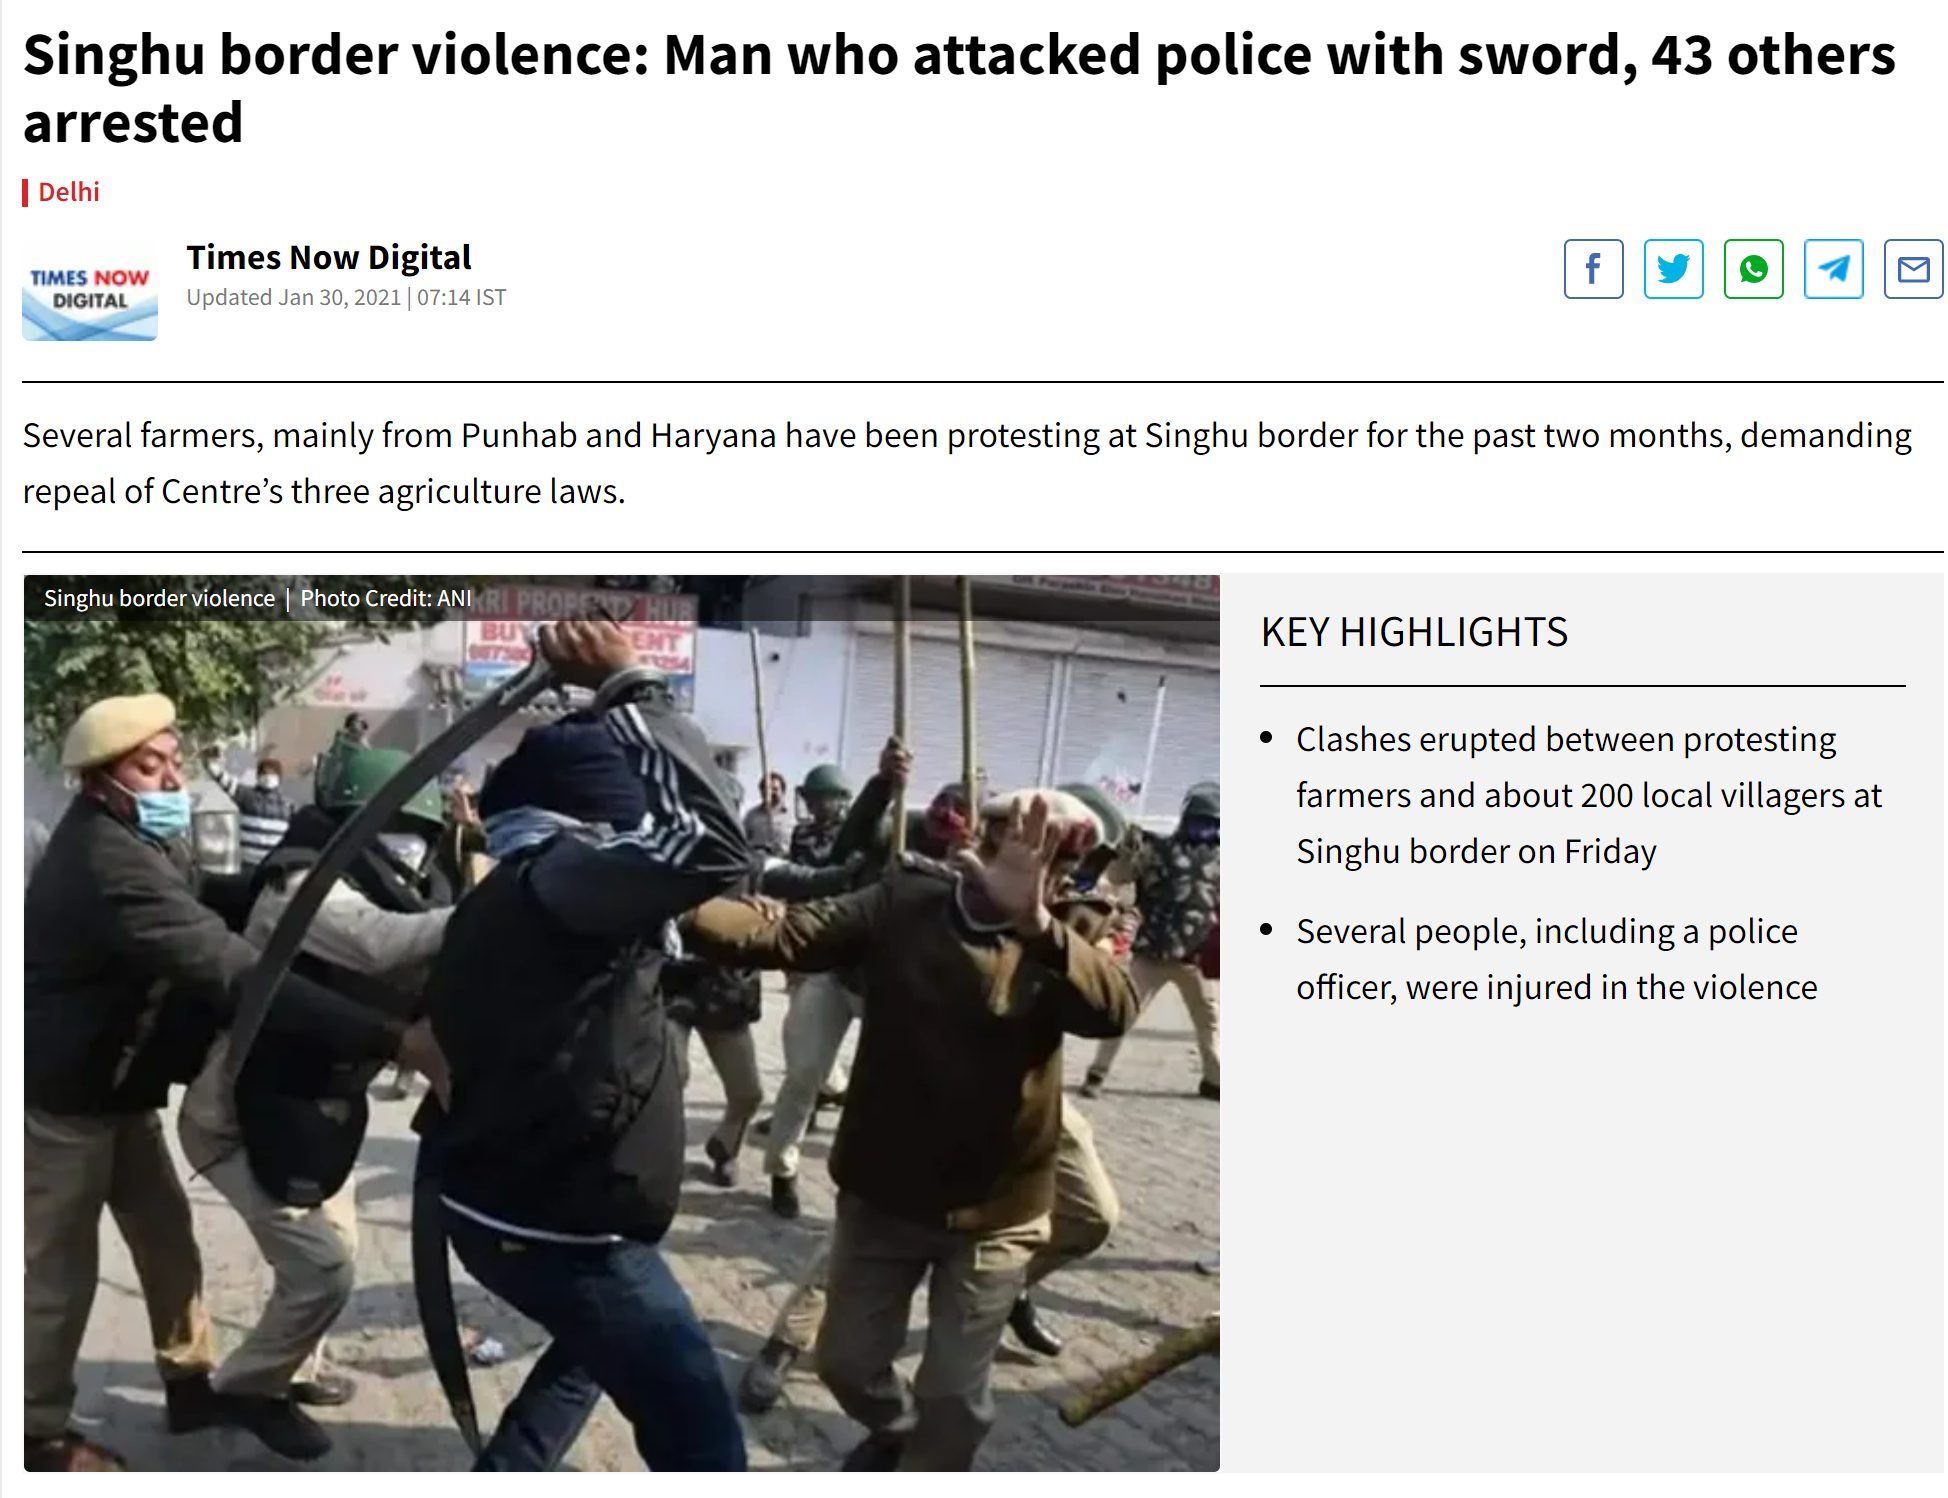Click the article summary about farmers protesting

point(967,463)
